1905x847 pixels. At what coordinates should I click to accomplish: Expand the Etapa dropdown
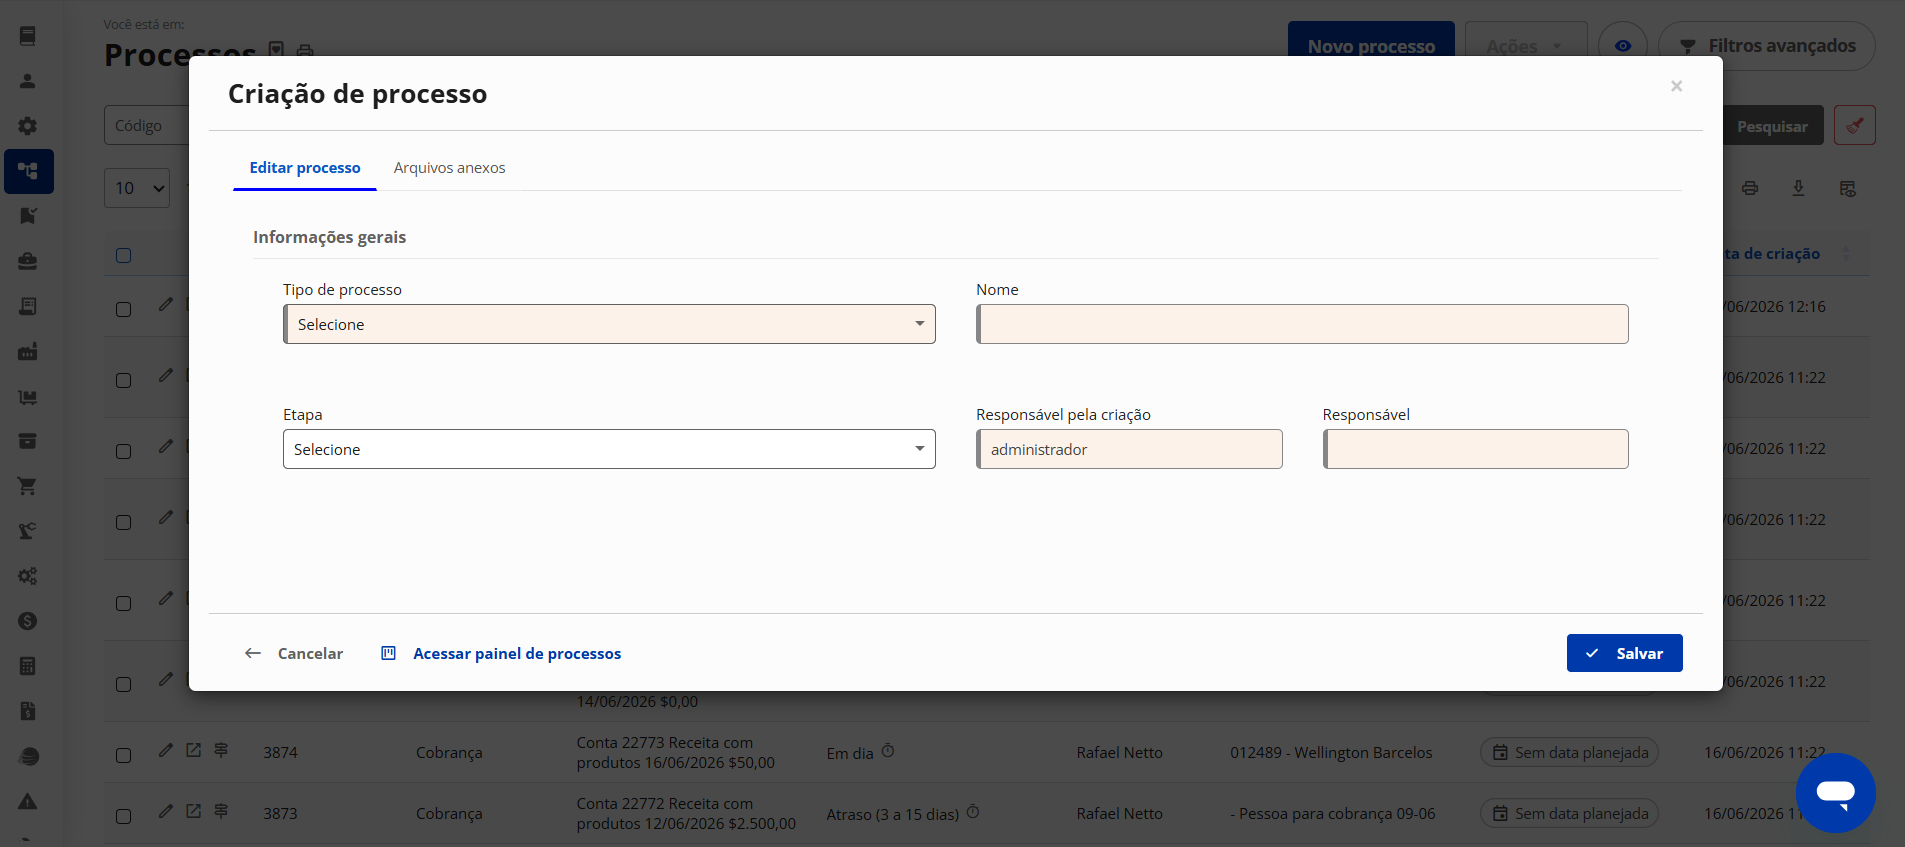click(609, 449)
